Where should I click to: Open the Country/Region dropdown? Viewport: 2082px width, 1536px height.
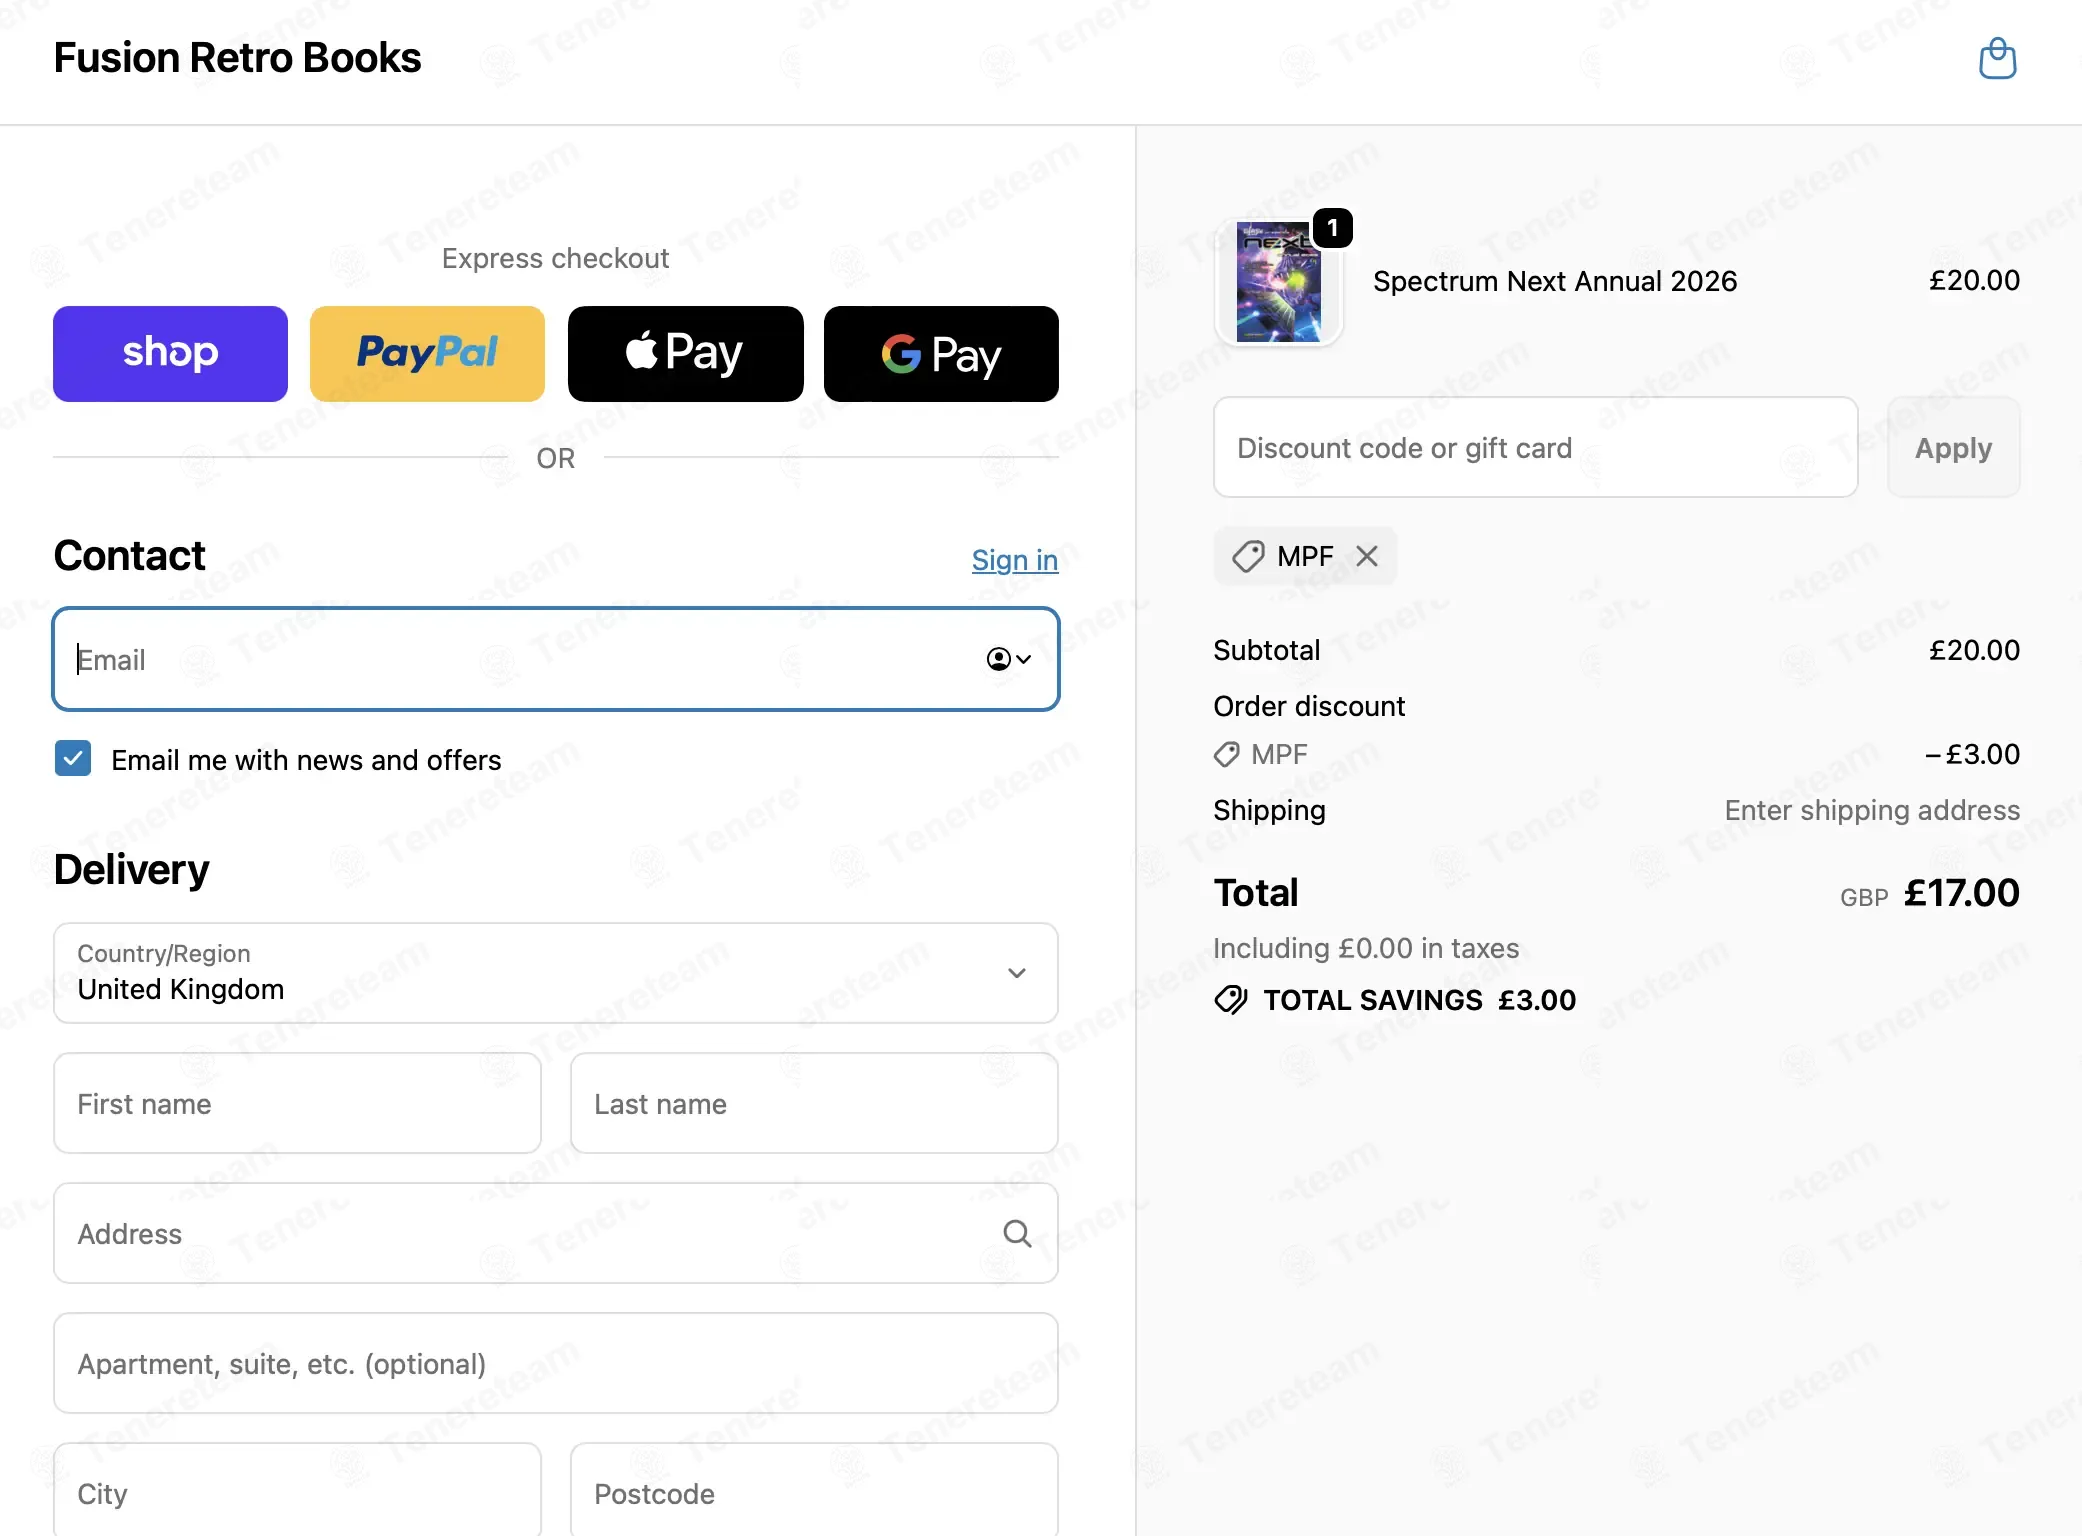555,973
